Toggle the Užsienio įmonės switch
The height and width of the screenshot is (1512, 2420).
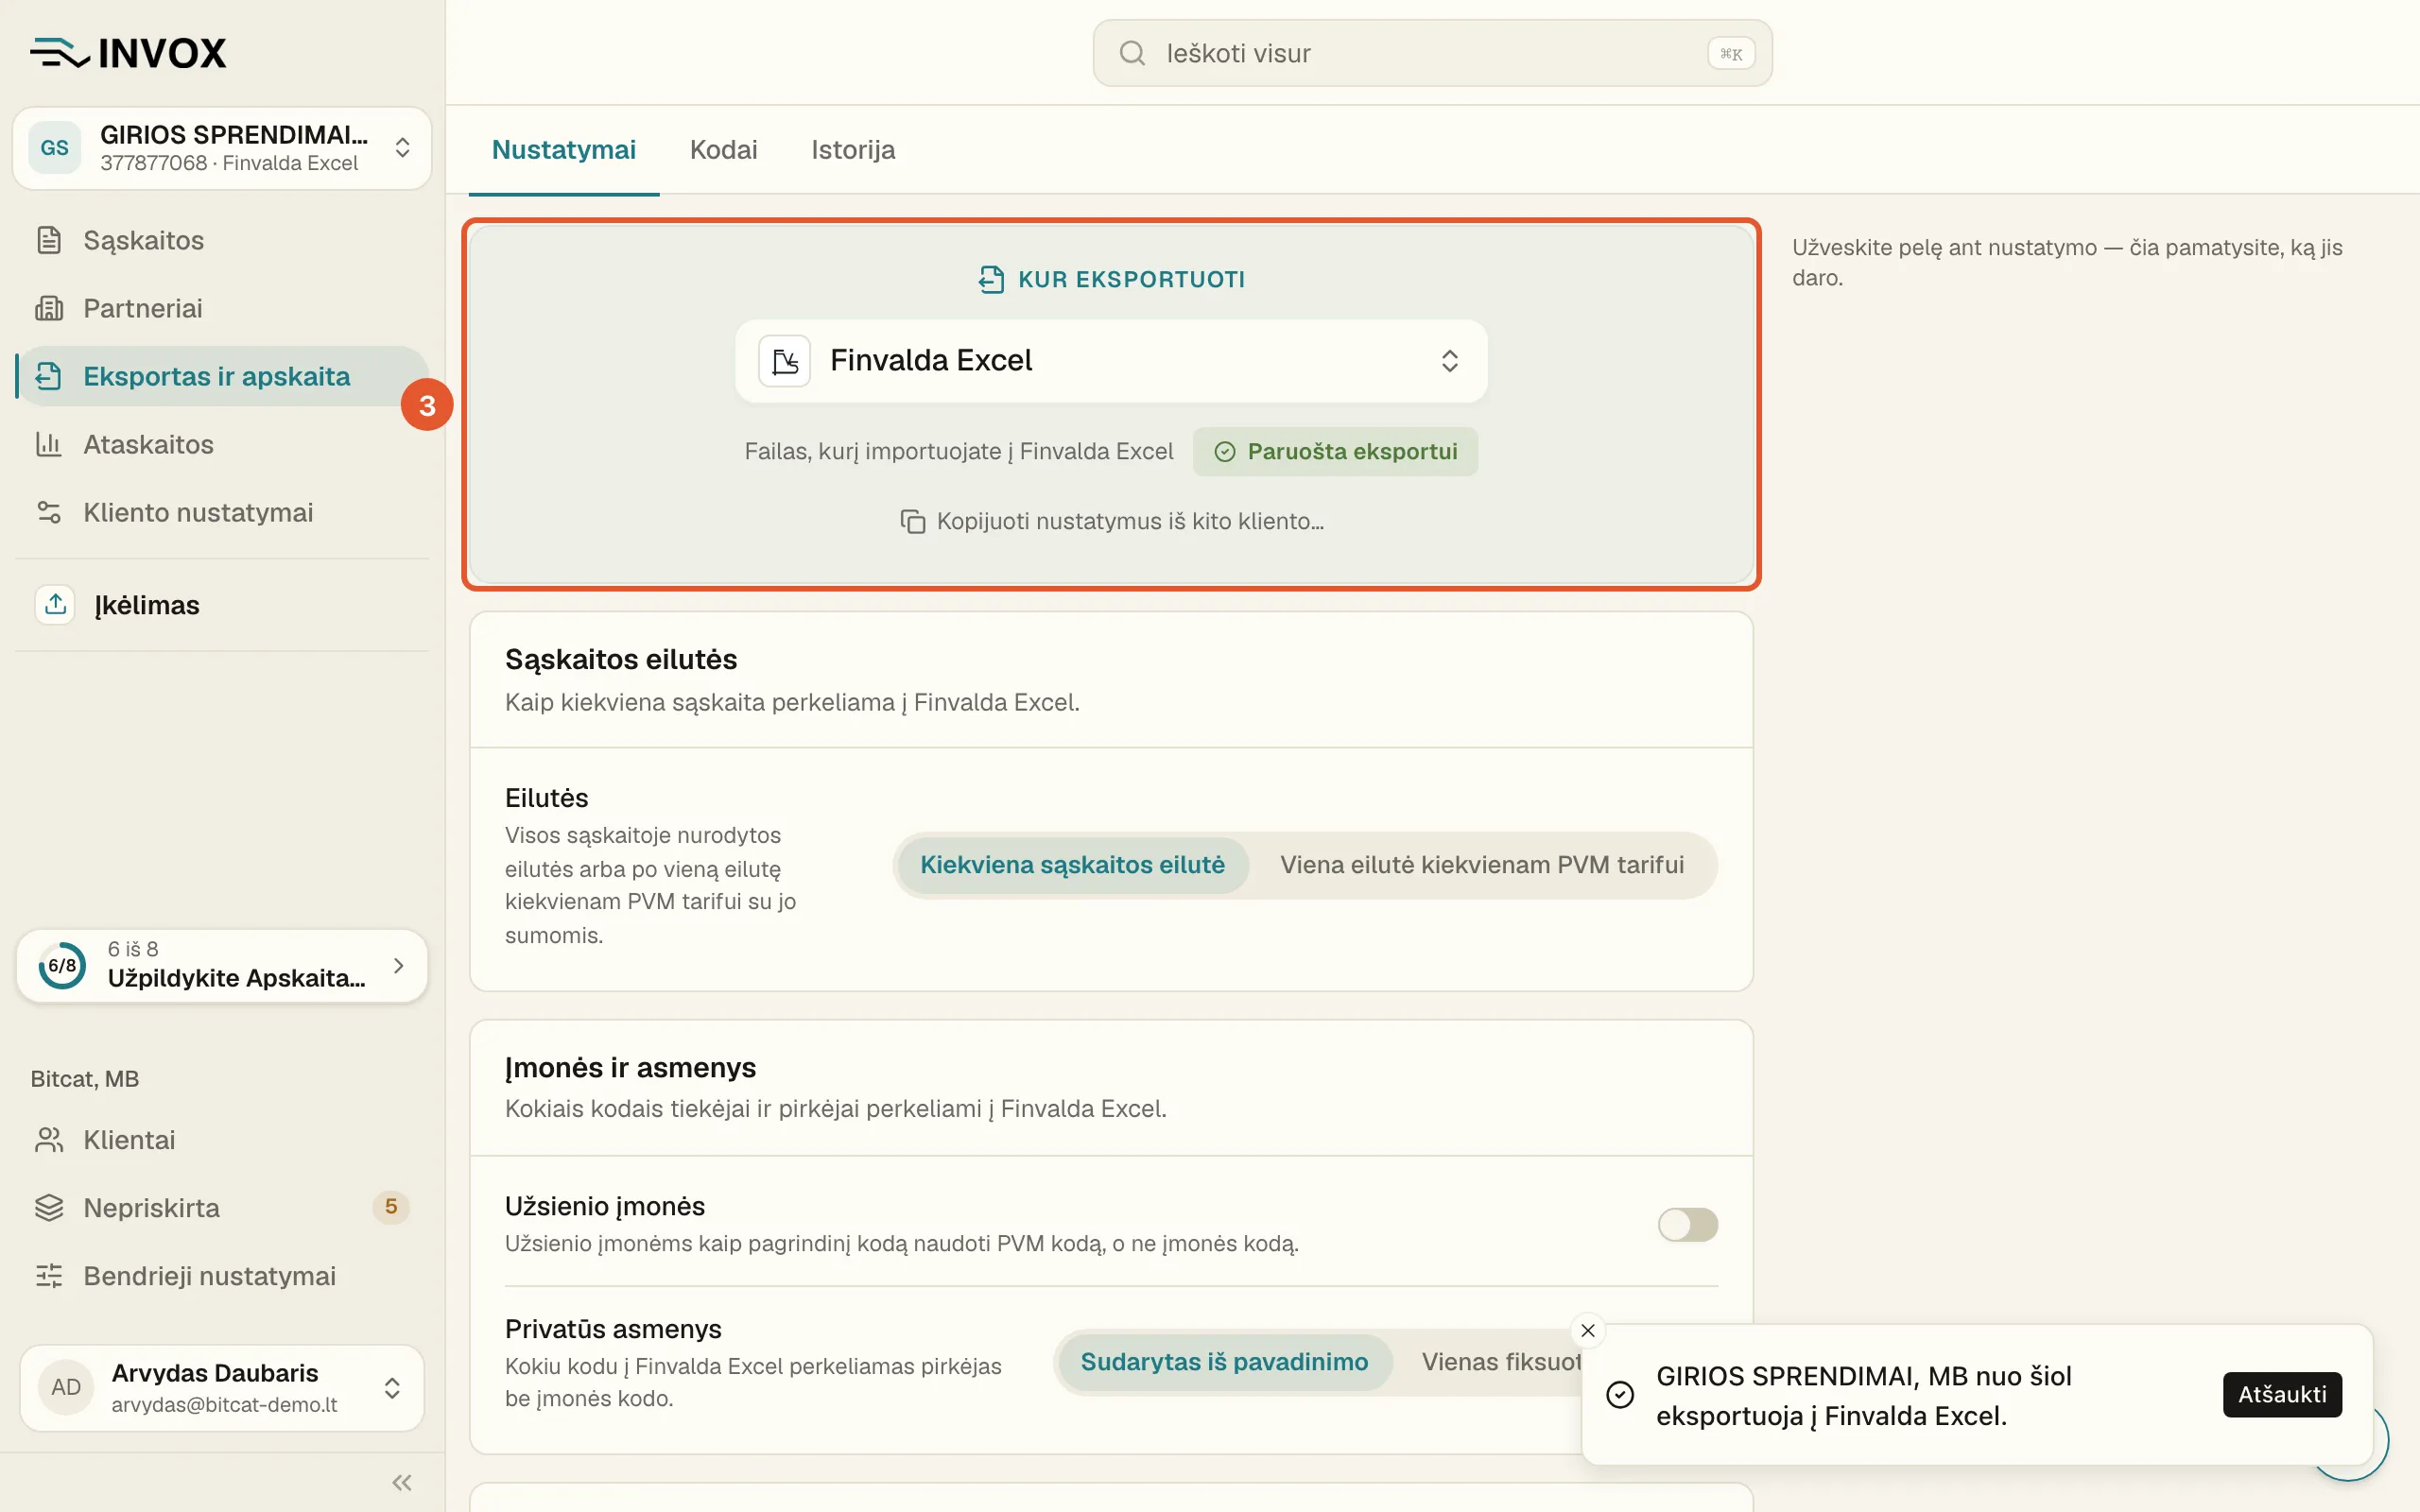pyautogui.click(x=1687, y=1224)
